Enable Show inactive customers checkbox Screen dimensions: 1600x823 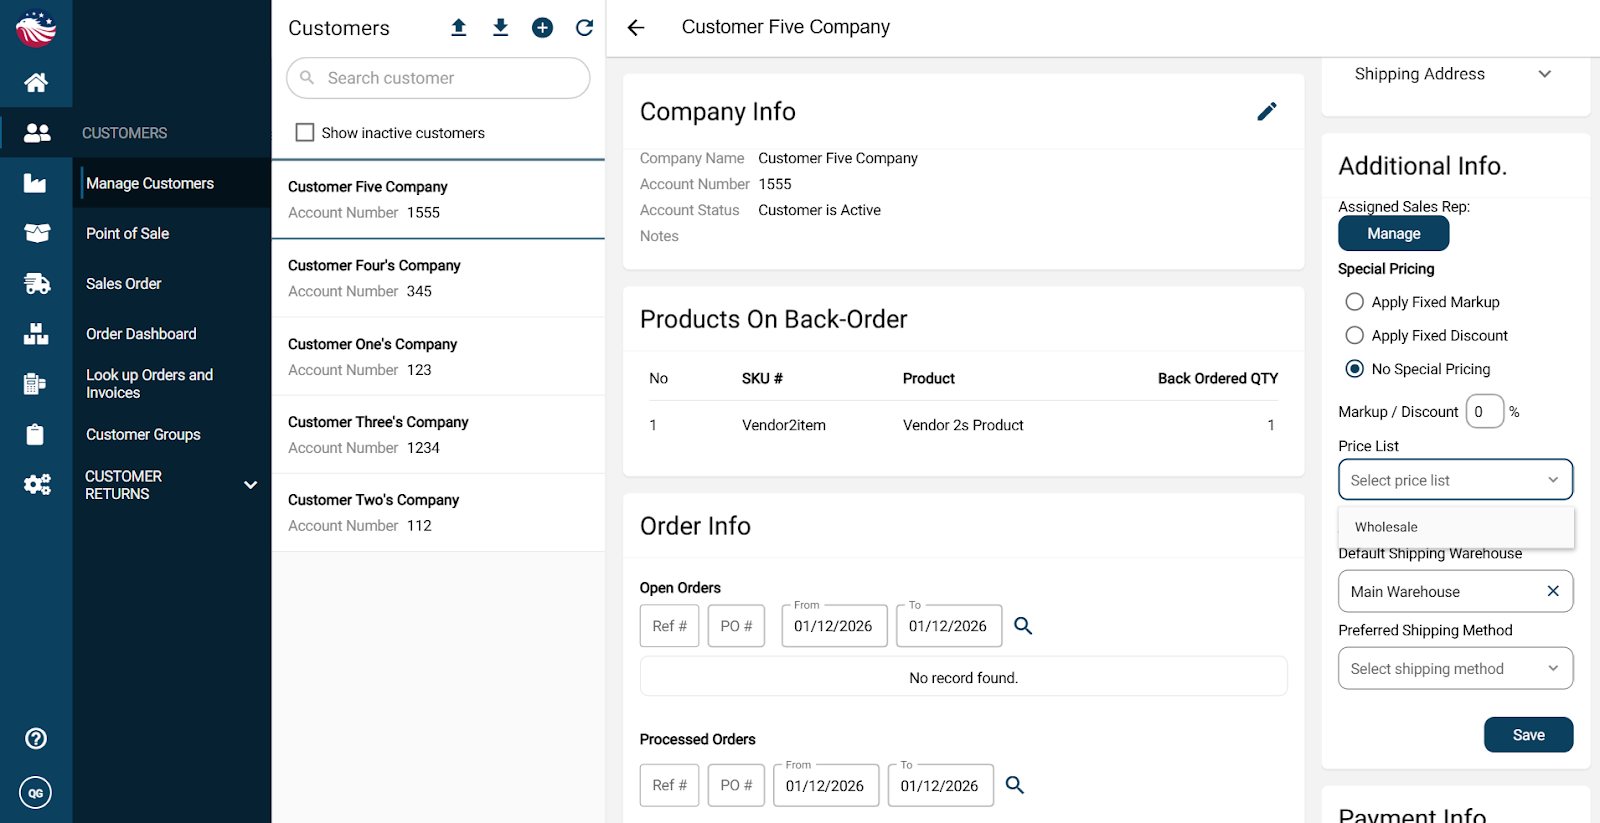click(305, 132)
